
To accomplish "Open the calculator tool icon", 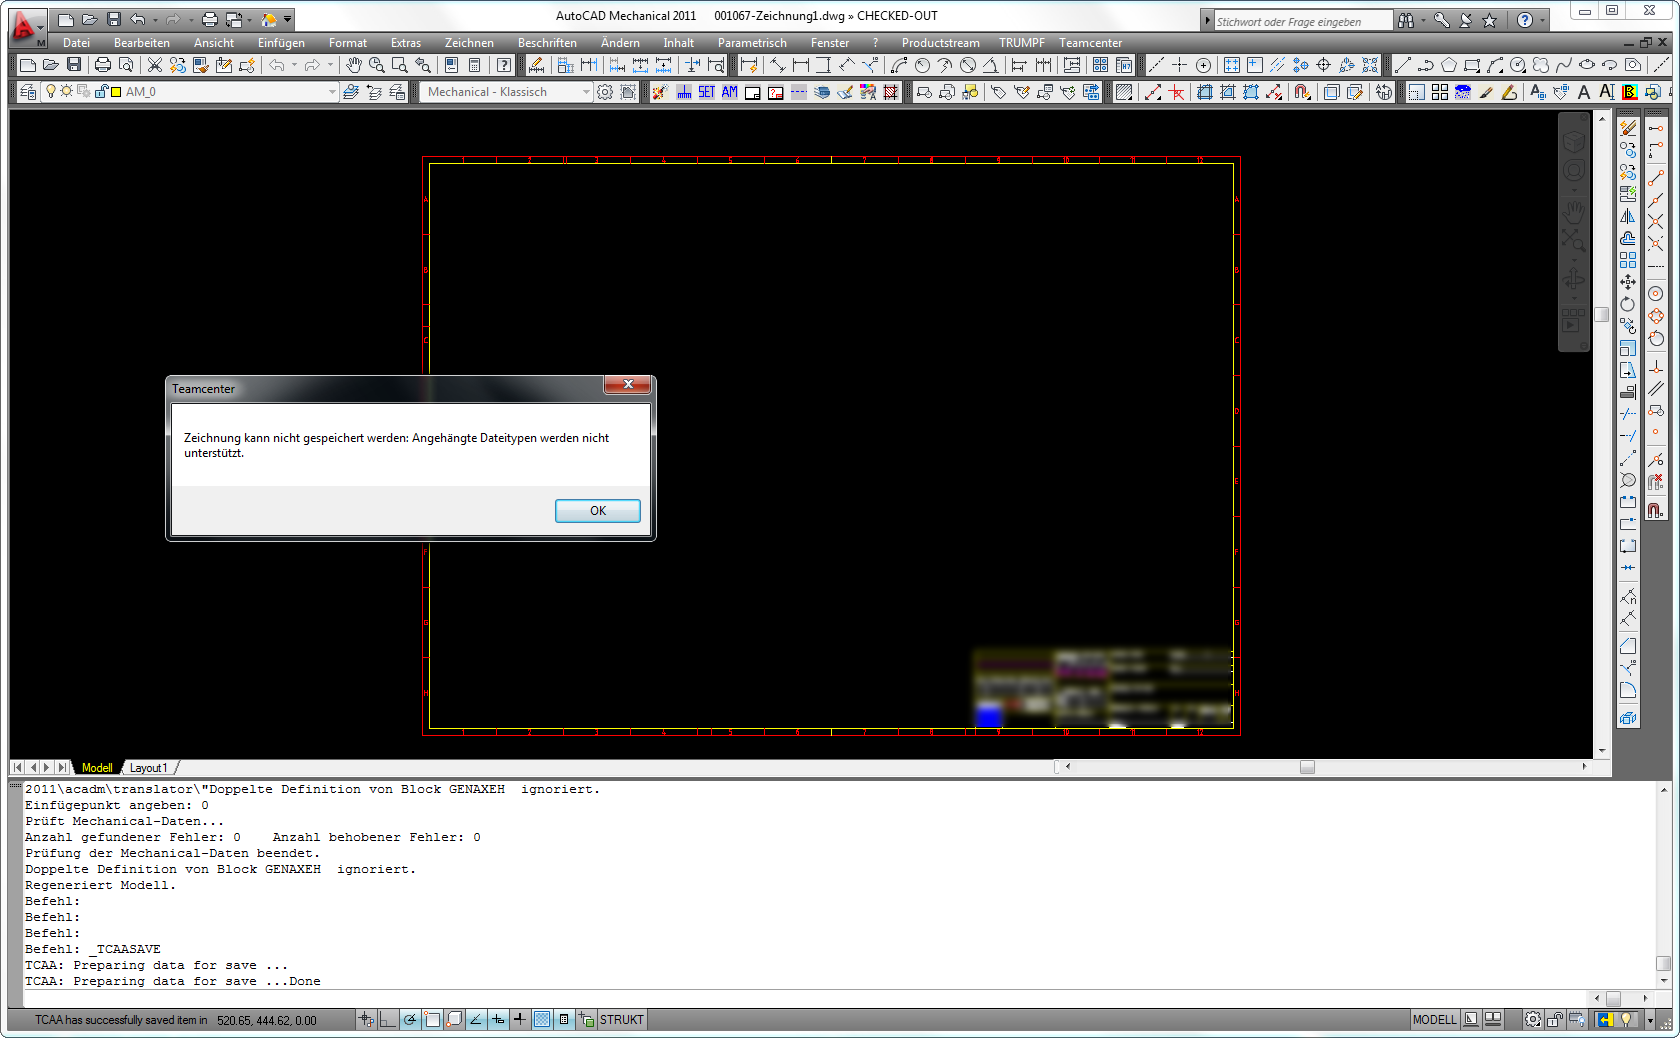I will point(475,65).
